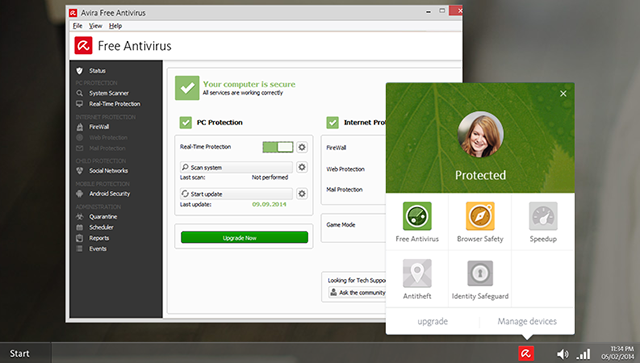The image size is (640, 363).
Task: Open the File menu
Action: coord(78,26)
